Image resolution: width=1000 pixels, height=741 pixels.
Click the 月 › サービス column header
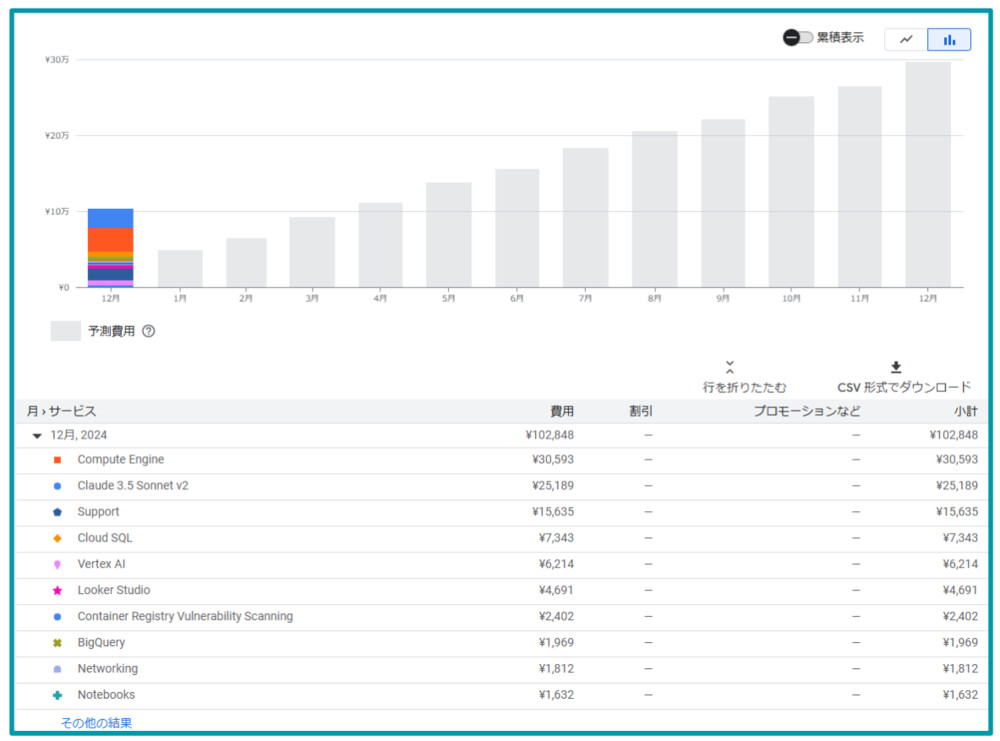62,411
